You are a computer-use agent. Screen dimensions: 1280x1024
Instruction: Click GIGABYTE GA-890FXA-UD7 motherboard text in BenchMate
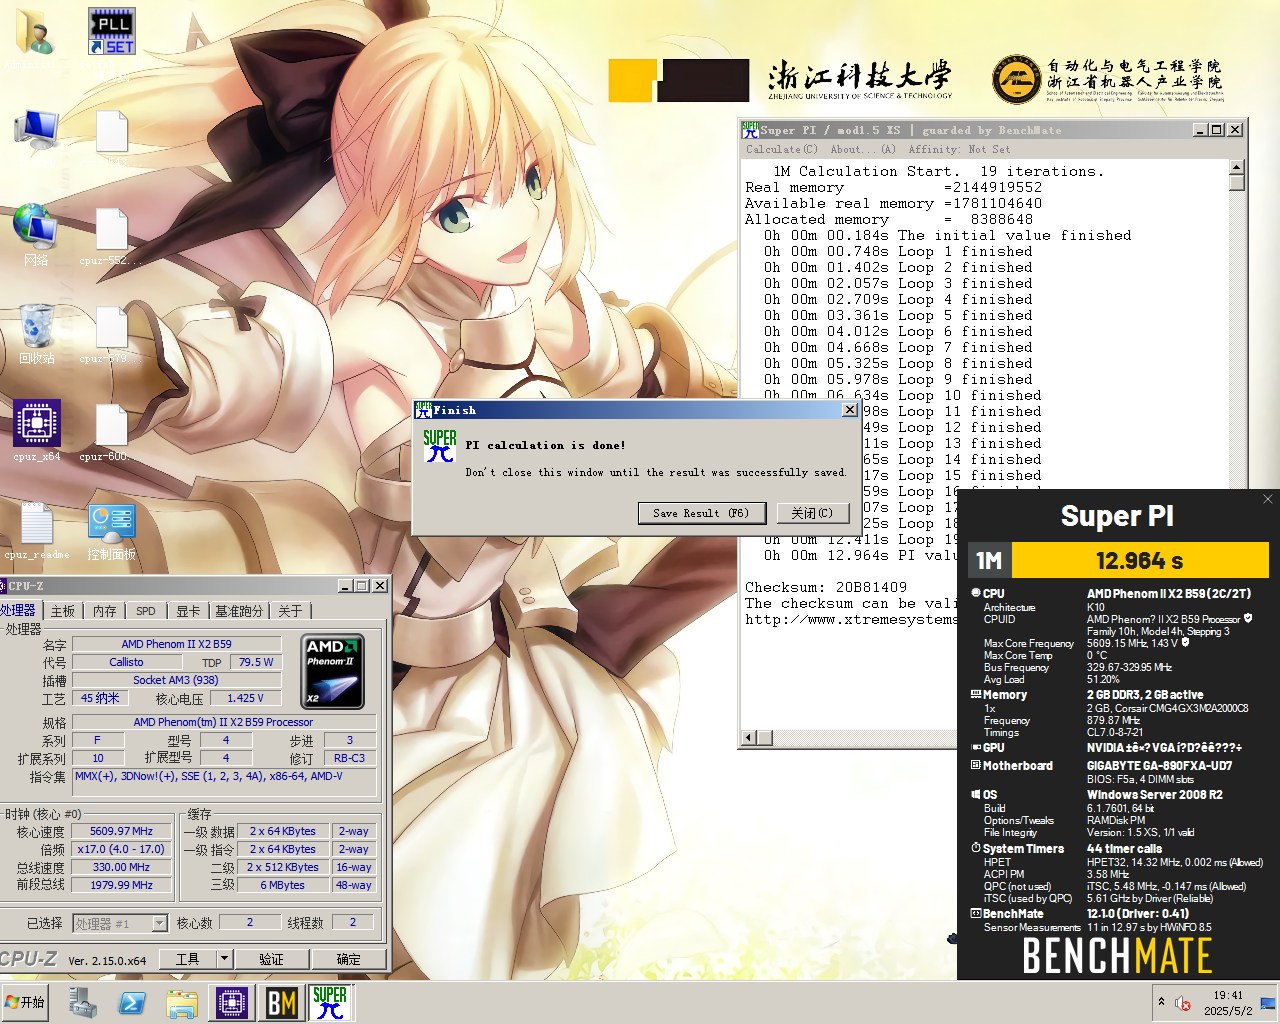pyautogui.click(x=1160, y=766)
